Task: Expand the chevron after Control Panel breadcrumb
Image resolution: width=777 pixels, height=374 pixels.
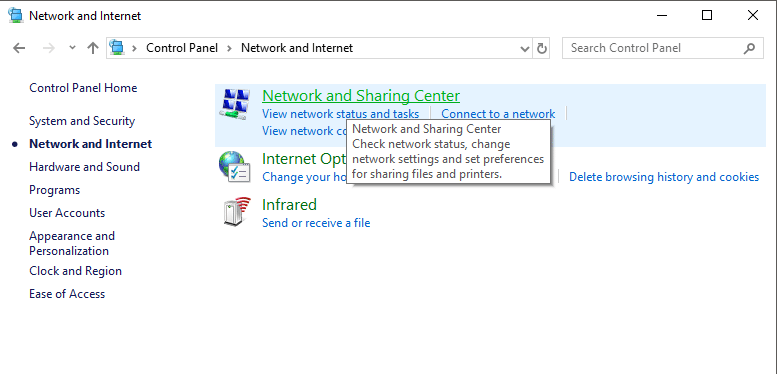Action: point(229,48)
